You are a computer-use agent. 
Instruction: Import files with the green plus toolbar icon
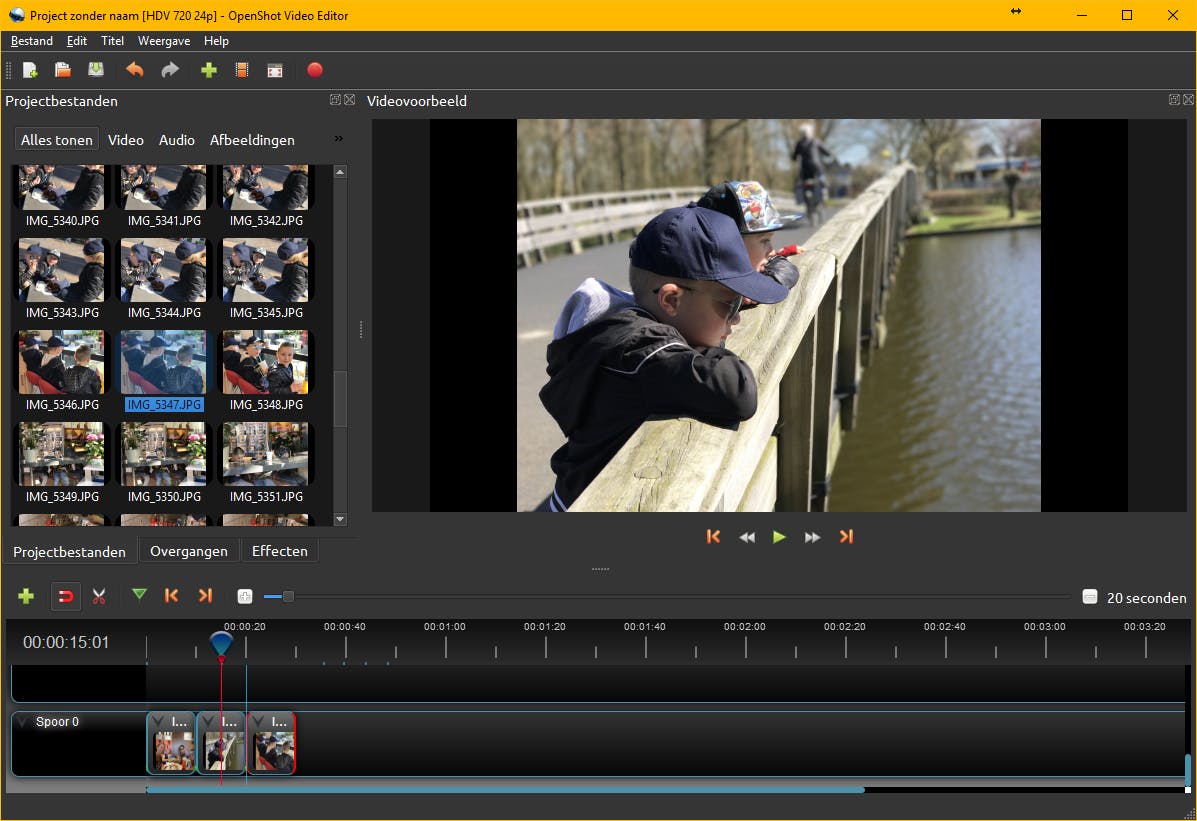tap(208, 70)
